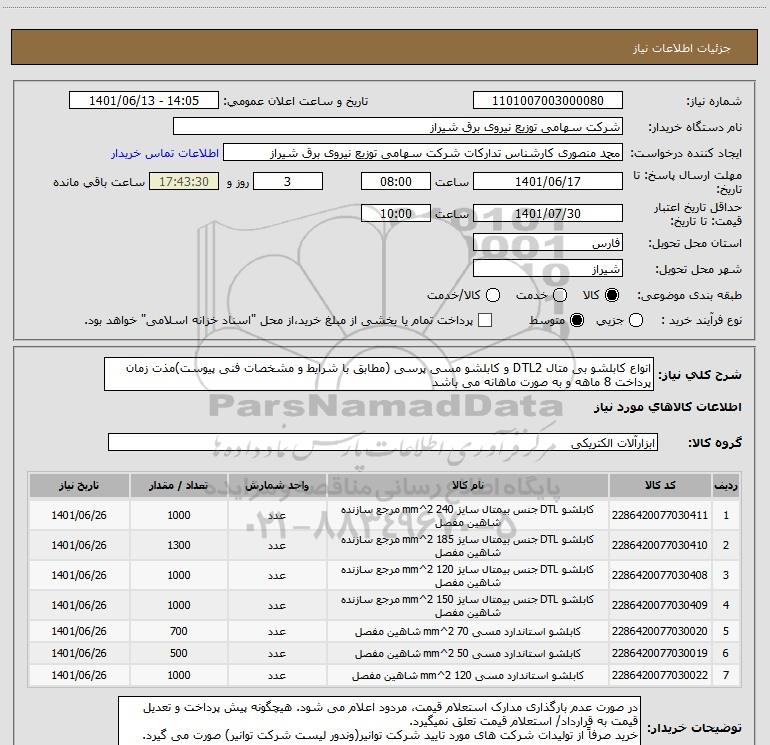Image resolution: width=770 pixels, height=745 pixels.
Task: Select the کالا radio button
Action: pyautogui.click(x=612, y=295)
